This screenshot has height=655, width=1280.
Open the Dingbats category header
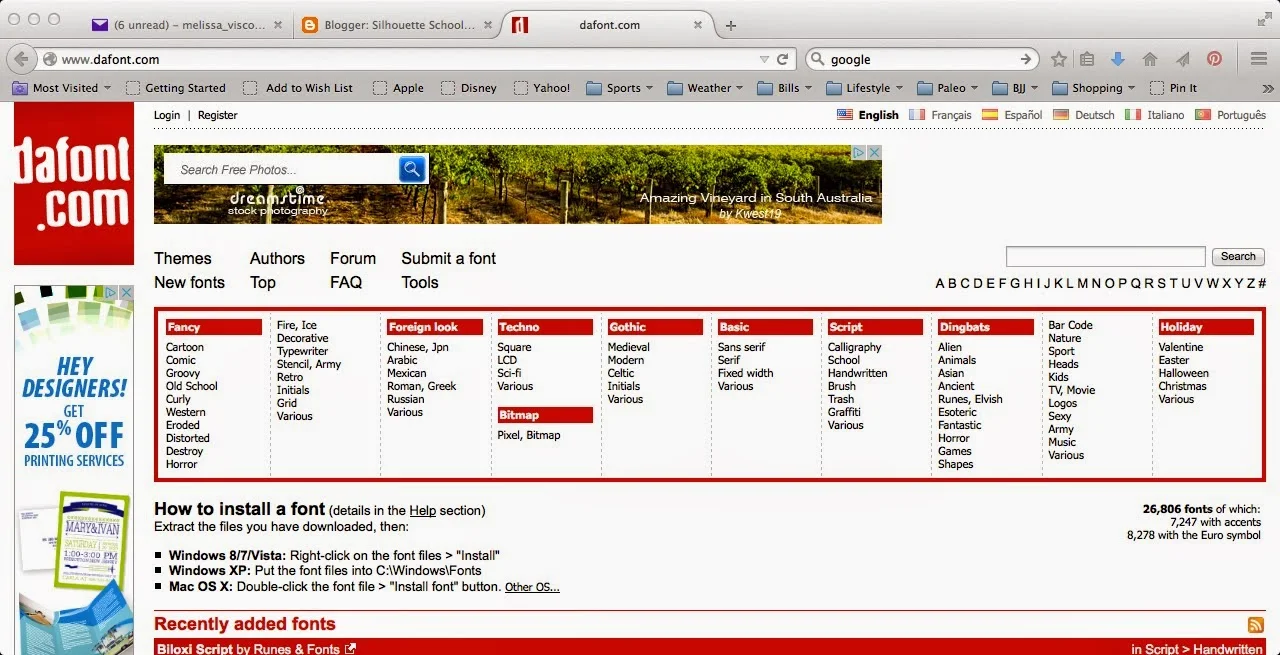[x=985, y=327]
